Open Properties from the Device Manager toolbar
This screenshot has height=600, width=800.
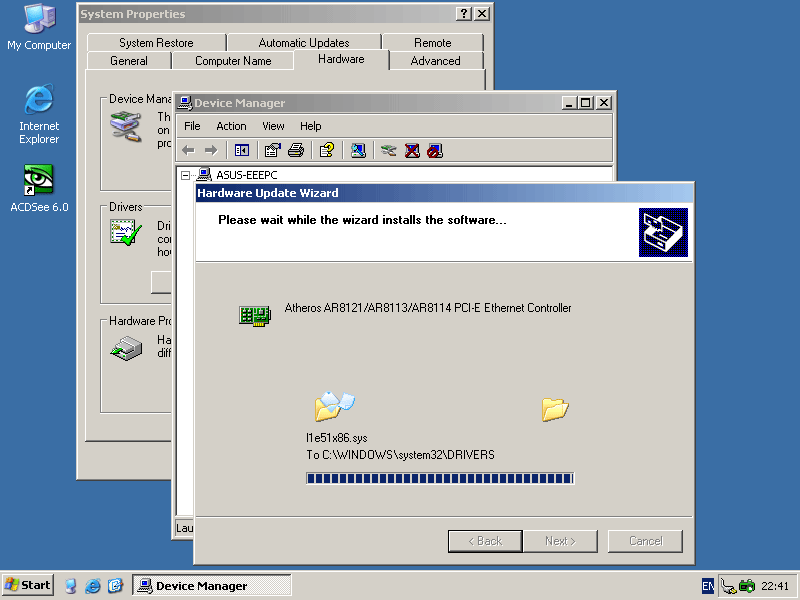(272, 151)
